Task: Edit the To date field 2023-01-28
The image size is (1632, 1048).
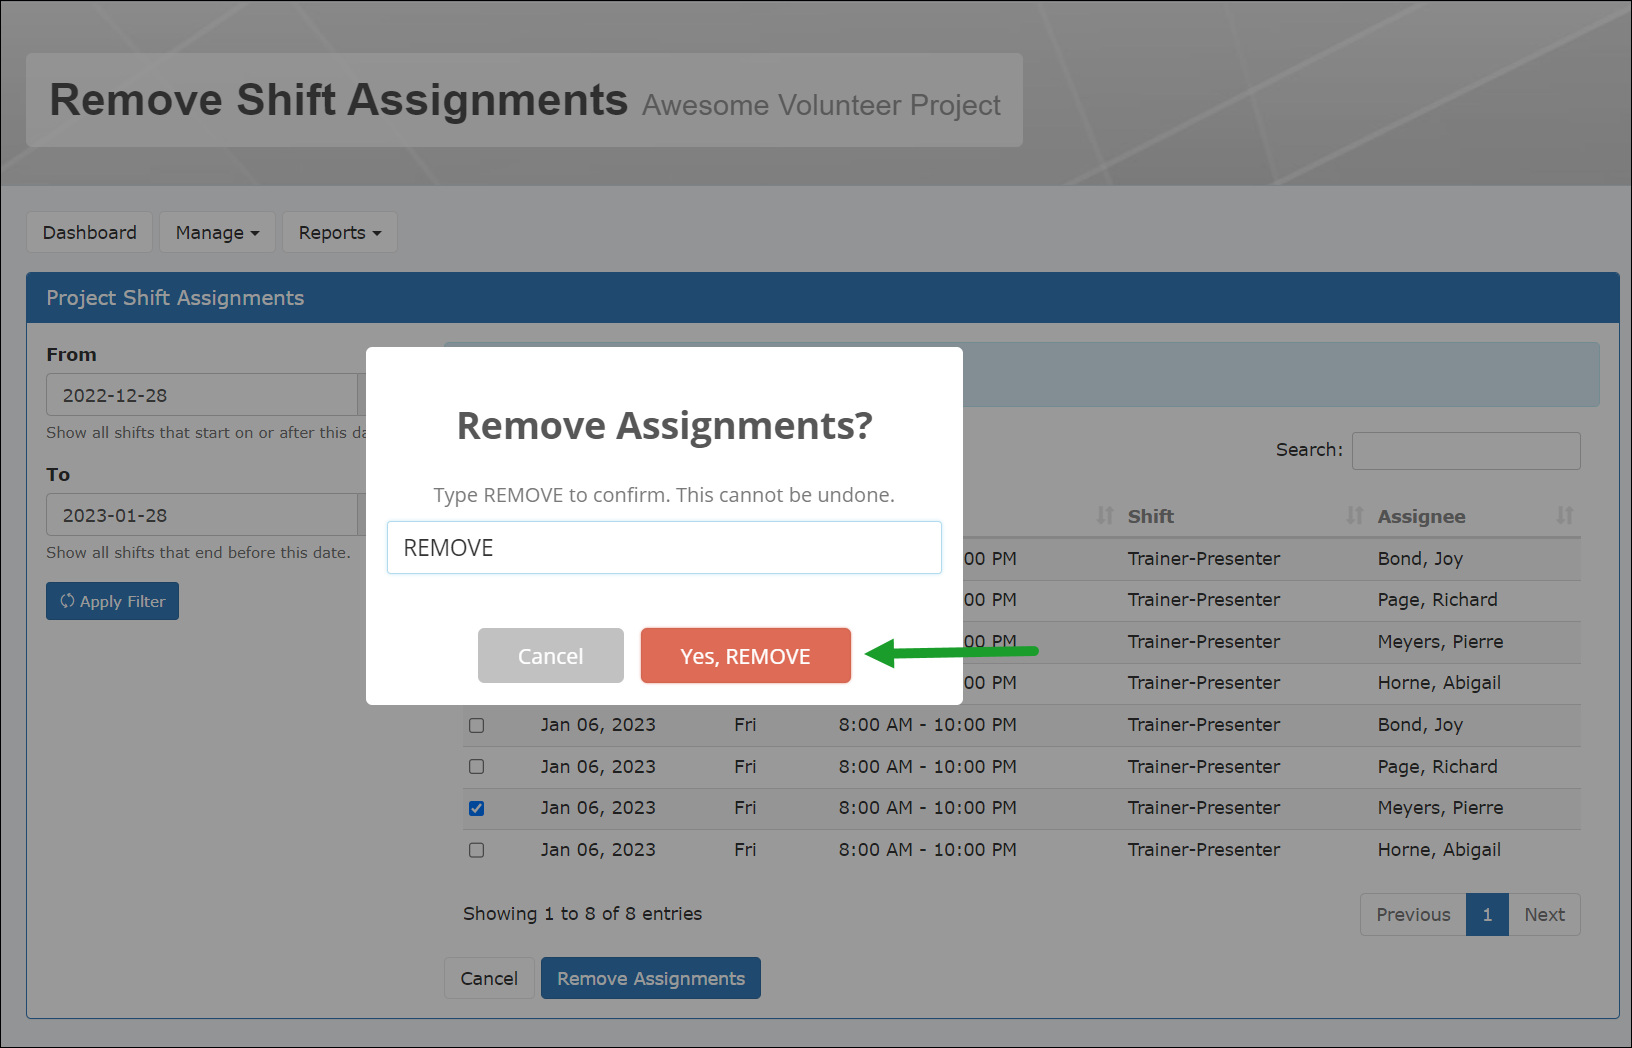Action: pos(202,515)
